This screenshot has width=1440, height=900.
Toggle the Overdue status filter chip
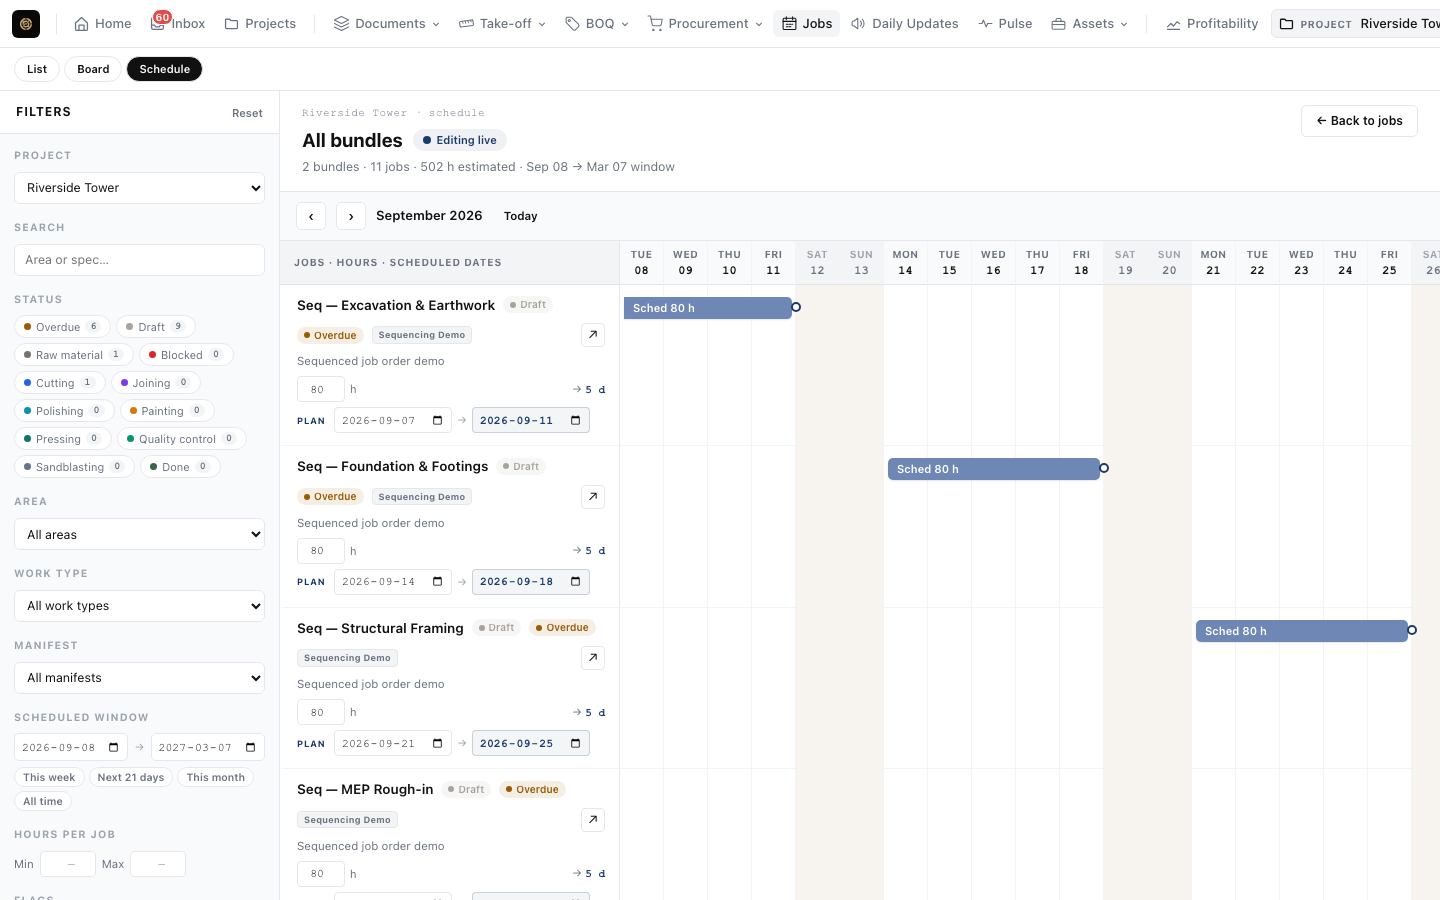(62, 327)
